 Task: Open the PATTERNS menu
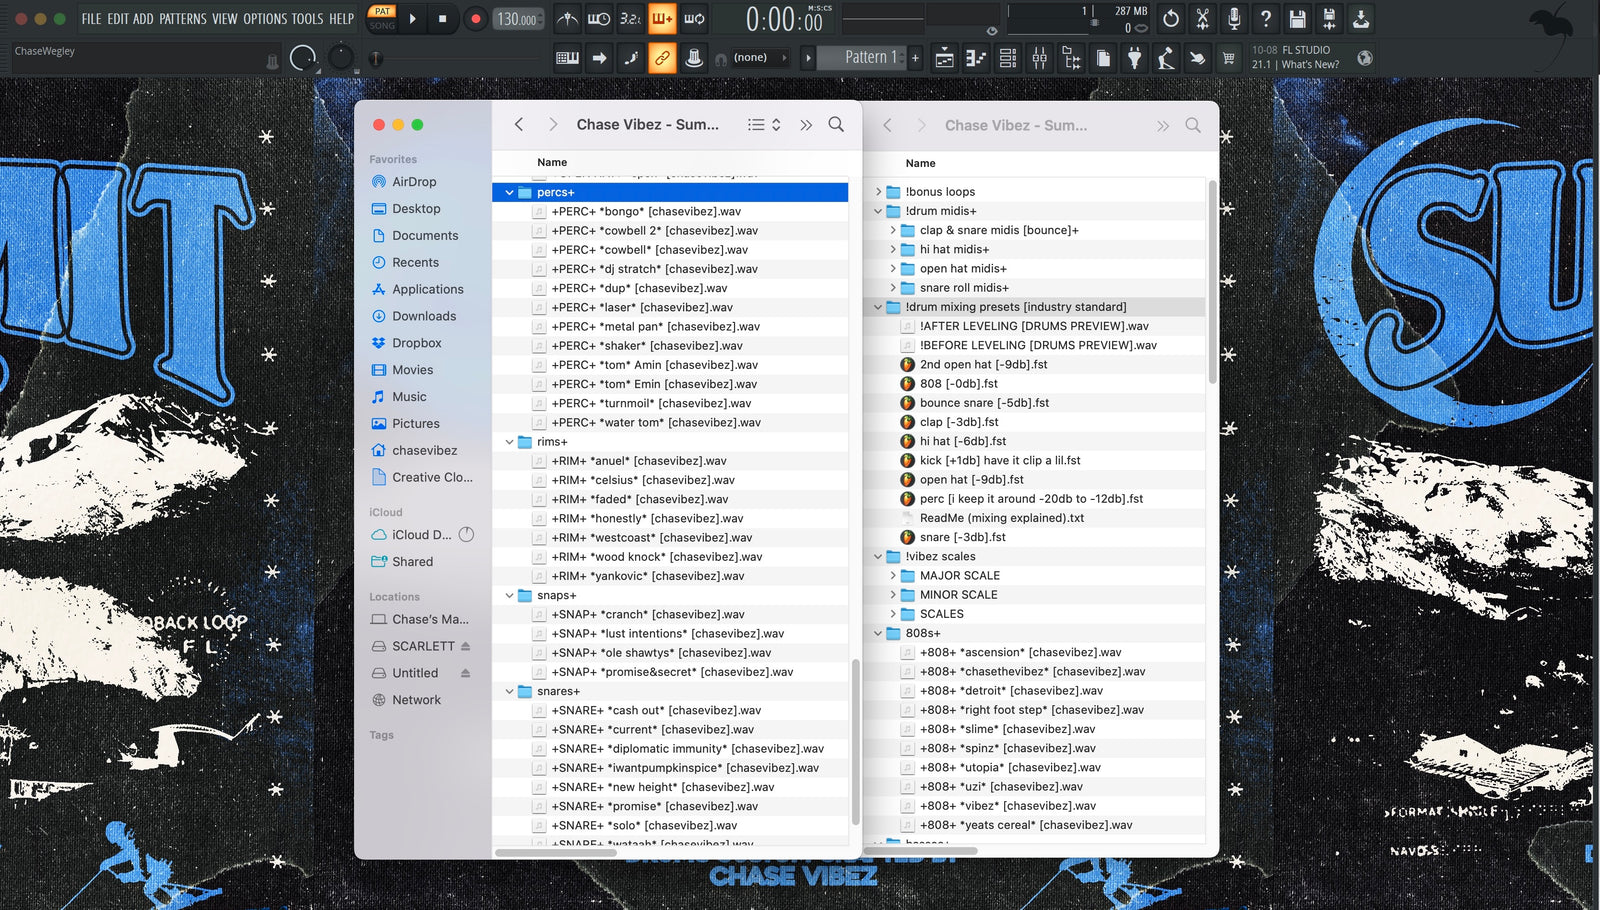[x=183, y=19]
